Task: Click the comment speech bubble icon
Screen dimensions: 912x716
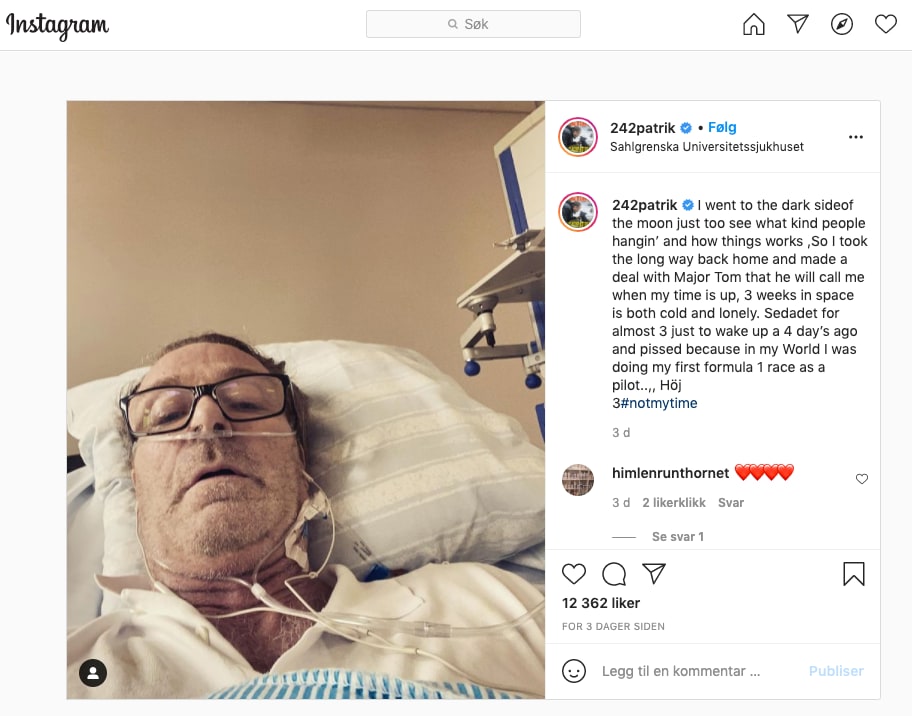Action: tap(614, 574)
